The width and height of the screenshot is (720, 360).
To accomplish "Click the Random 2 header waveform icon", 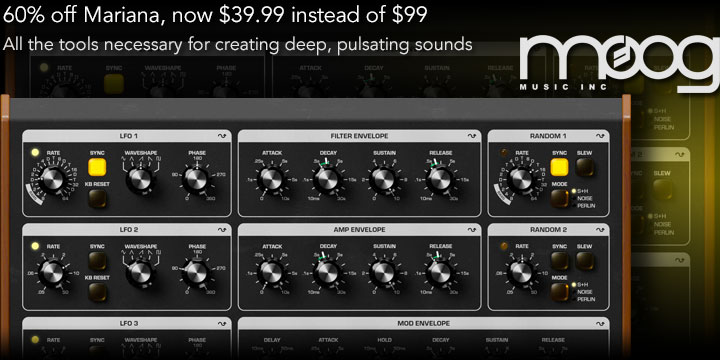I will 601,230.
